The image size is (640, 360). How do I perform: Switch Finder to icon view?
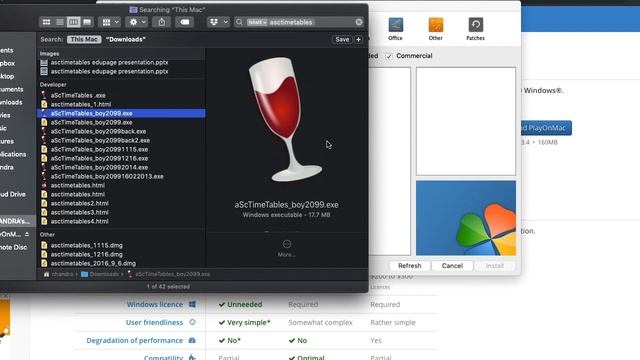click(x=47, y=22)
